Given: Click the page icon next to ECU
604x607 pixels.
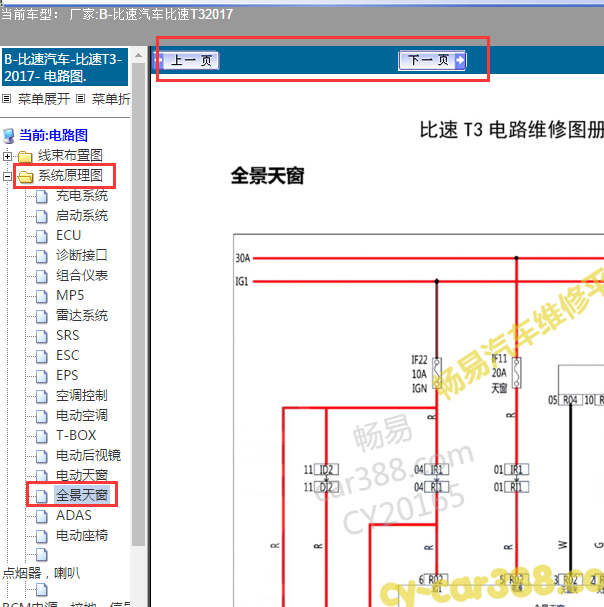Looking at the screenshot, I should pyautogui.click(x=42, y=236).
